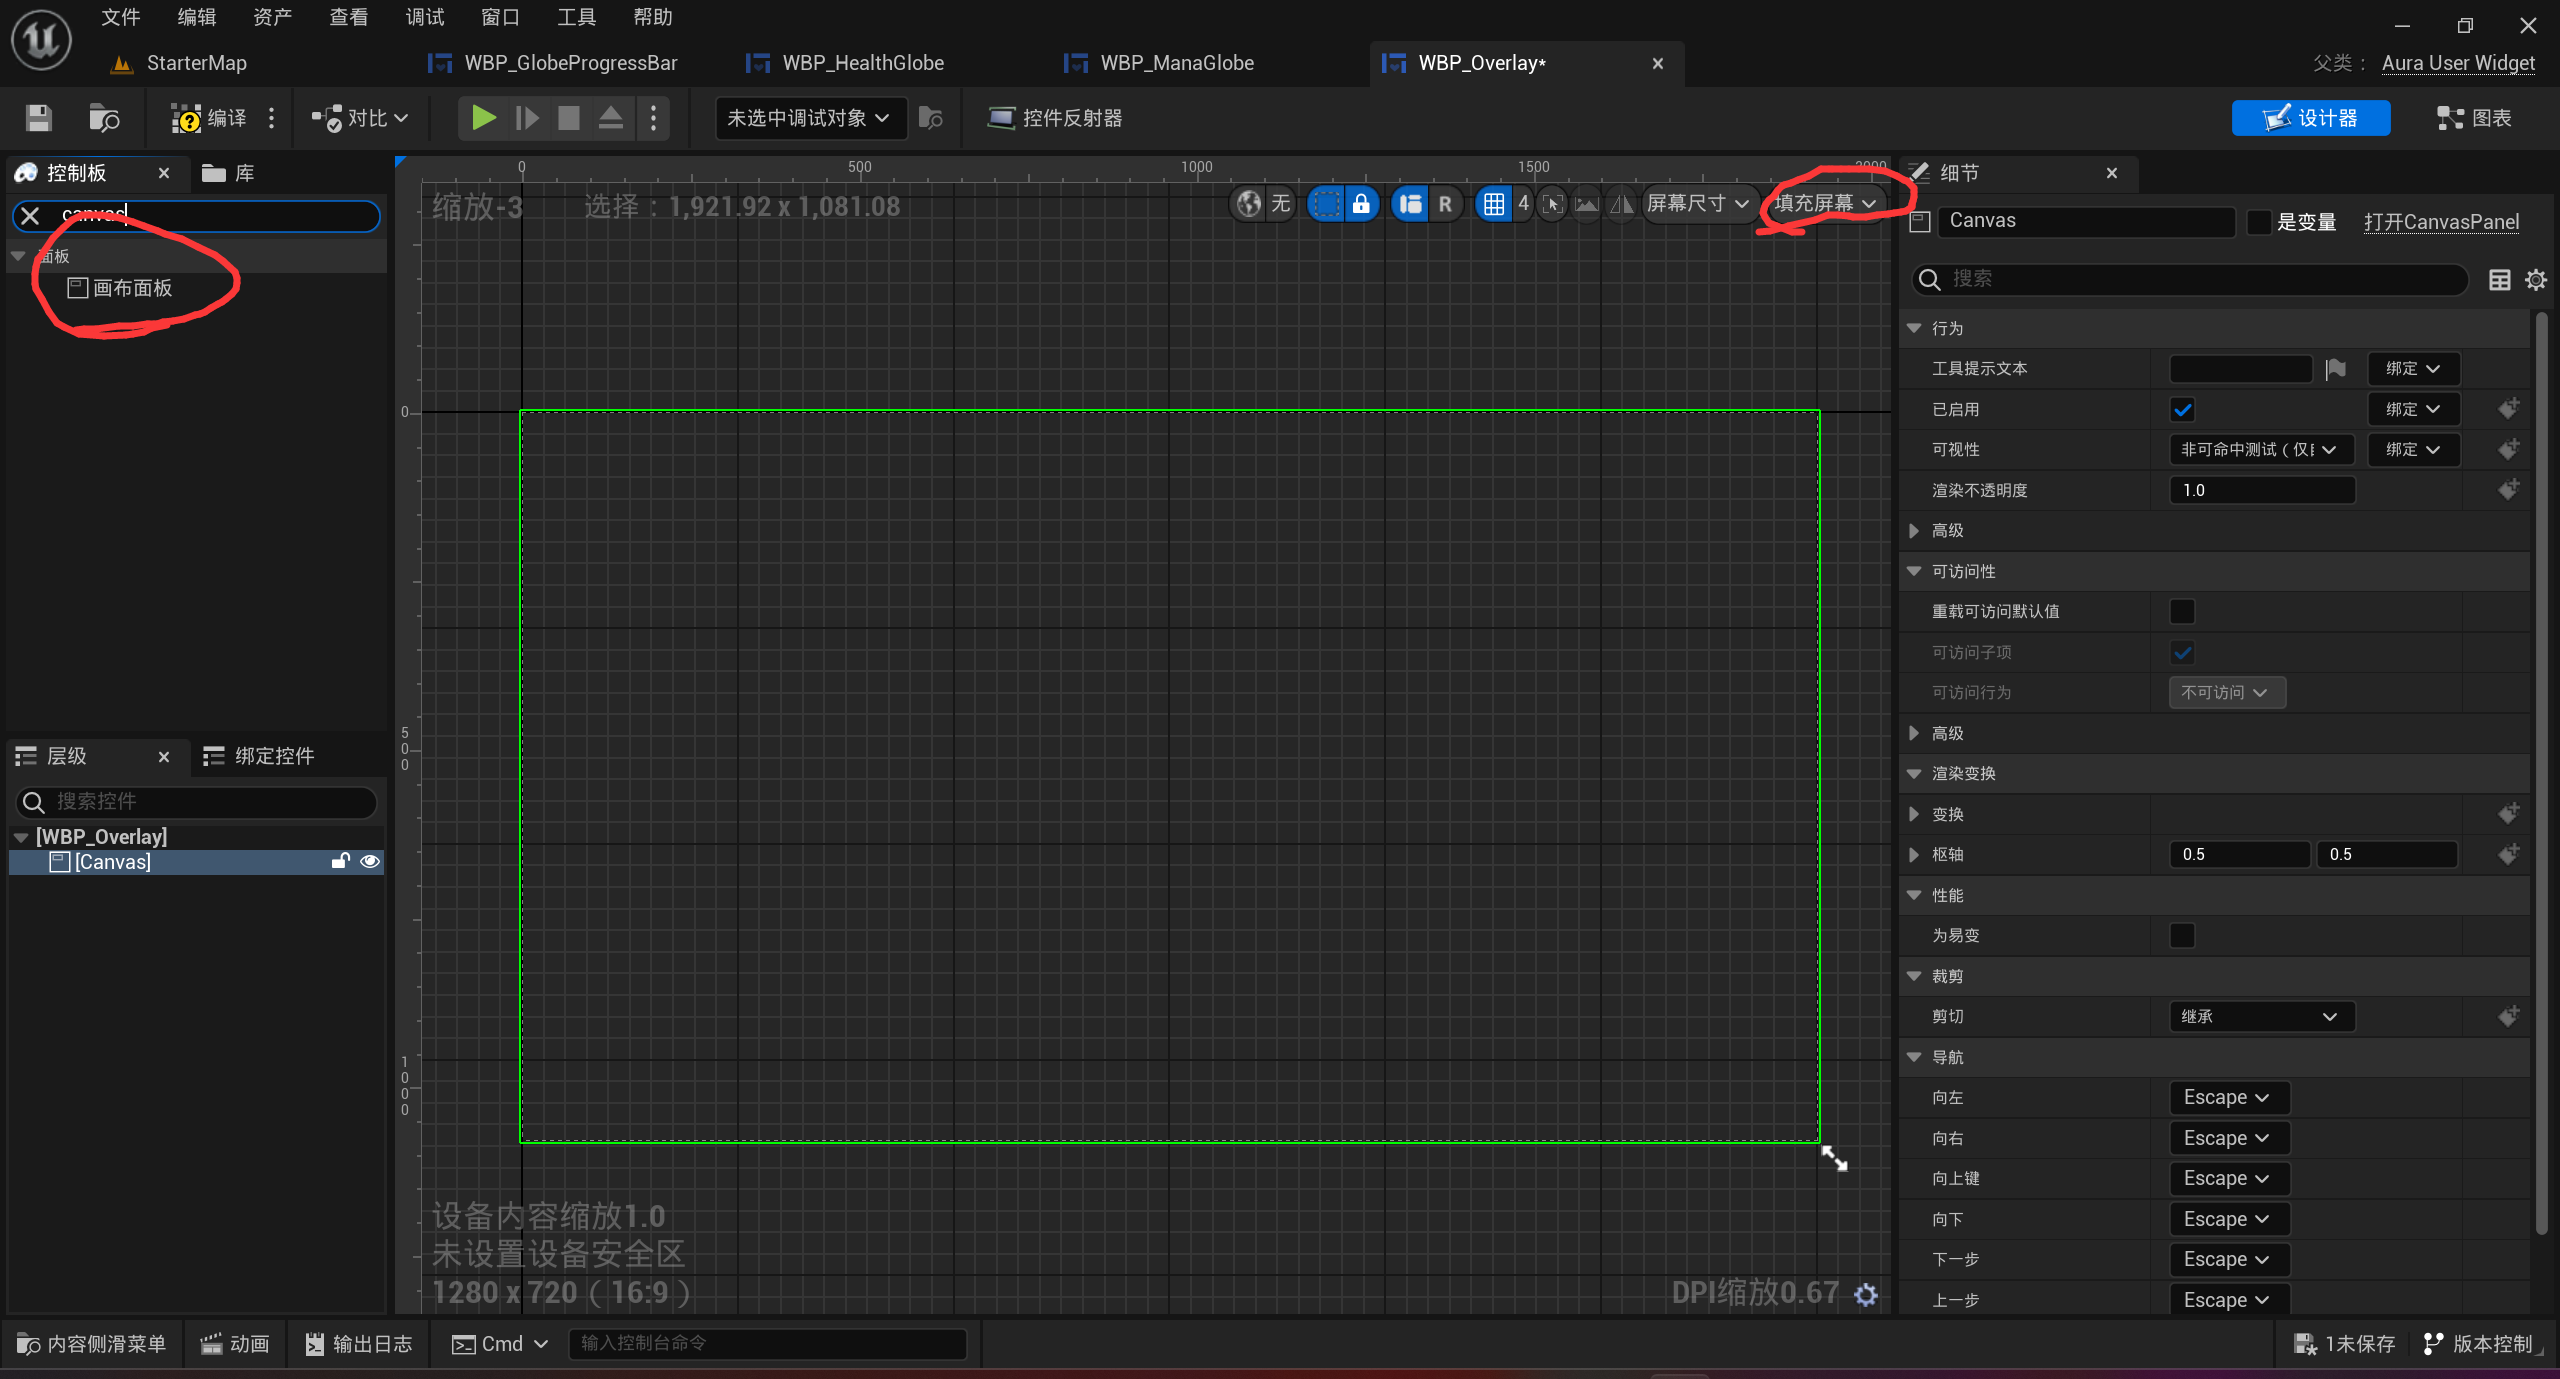Switch to Graph mode (图表)
Image resolution: width=2560 pixels, height=1379 pixels.
tap(2474, 118)
